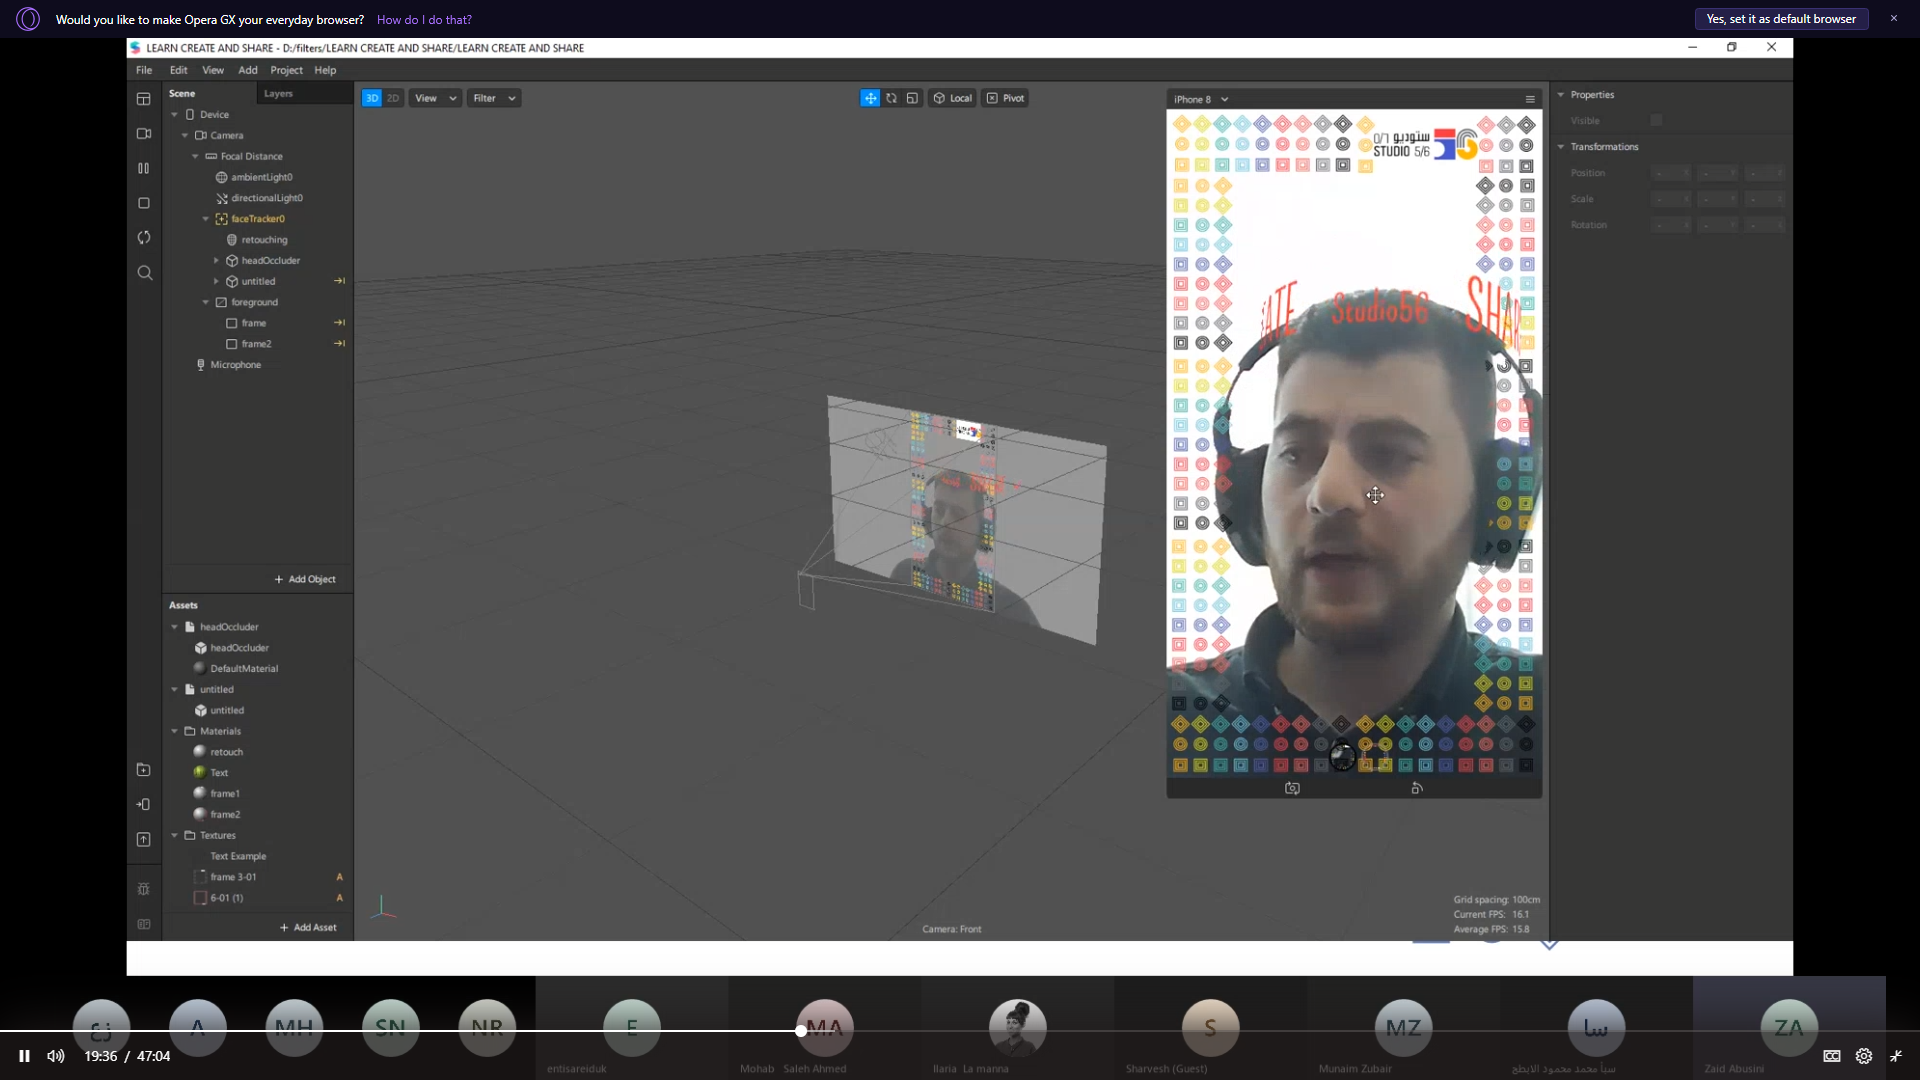Click the faceTracker0 icon in scene
This screenshot has height=1080, width=1920.
pos(222,219)
